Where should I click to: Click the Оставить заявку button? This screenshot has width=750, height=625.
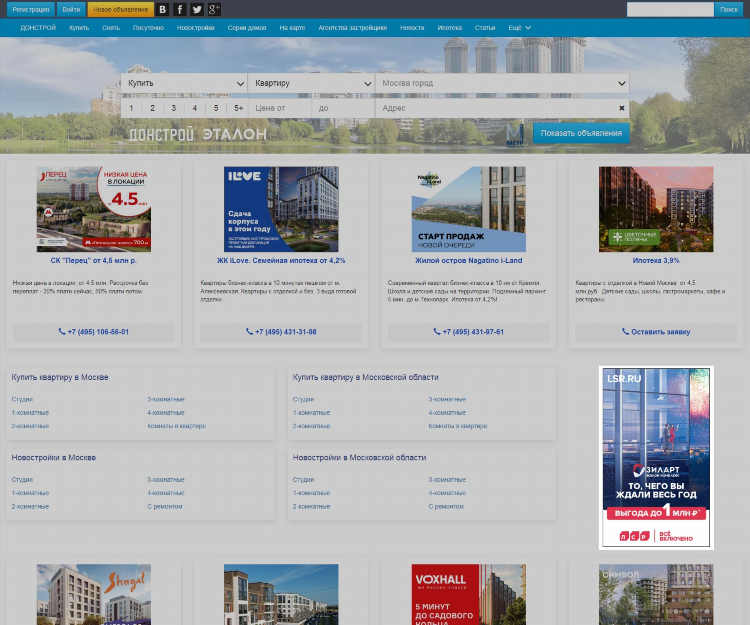tap(656, 332)
